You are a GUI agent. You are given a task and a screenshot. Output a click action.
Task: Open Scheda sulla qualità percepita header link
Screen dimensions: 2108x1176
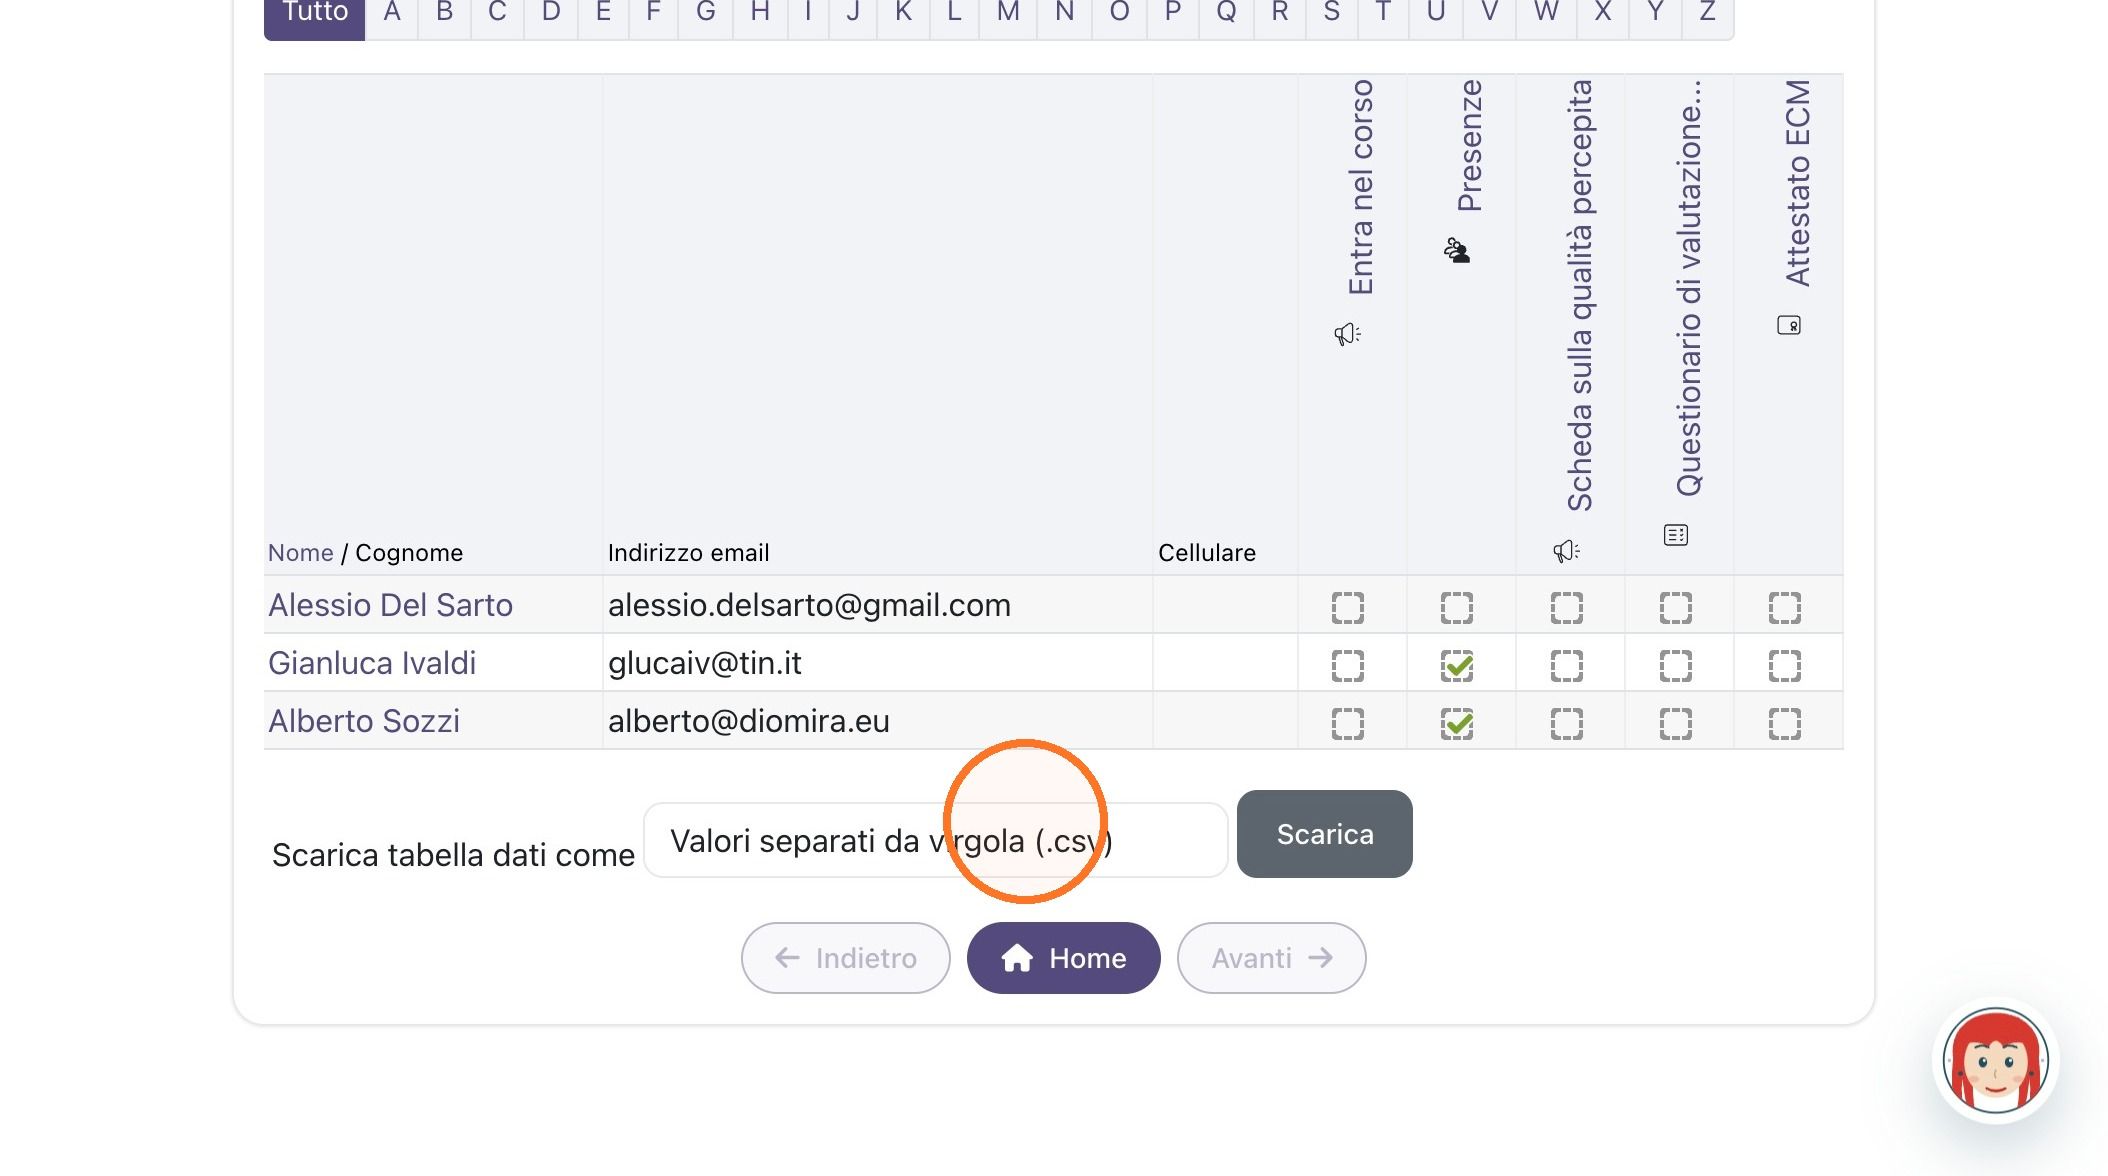(1580, 296)
